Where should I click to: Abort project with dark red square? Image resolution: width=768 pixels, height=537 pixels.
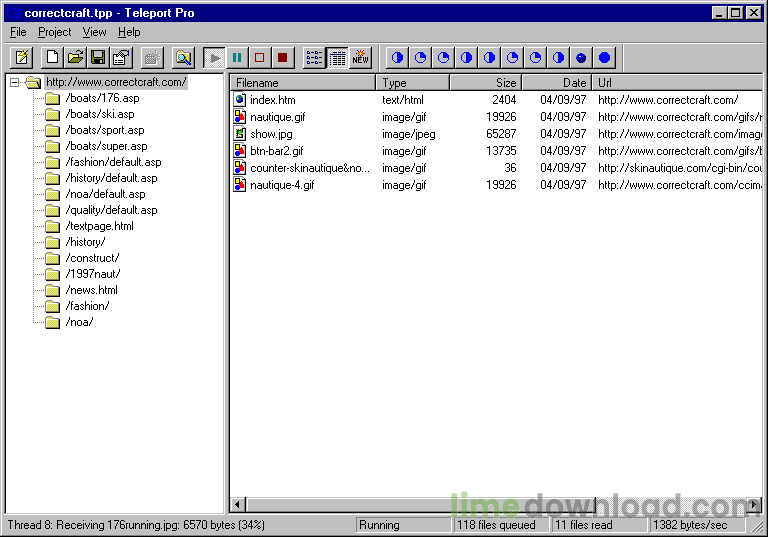[x=283, y=58]
